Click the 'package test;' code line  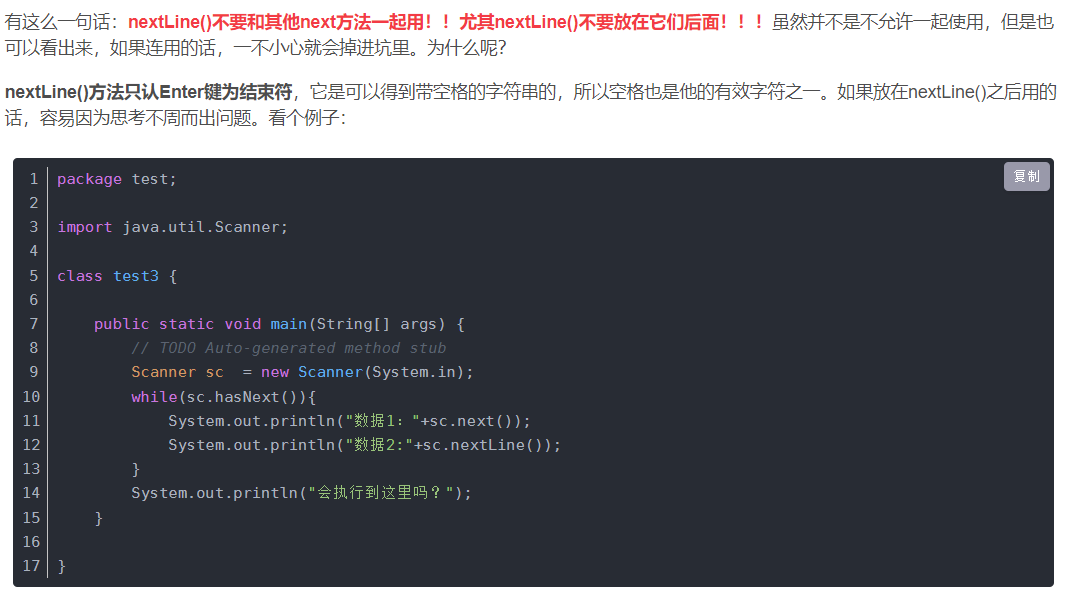116,179
